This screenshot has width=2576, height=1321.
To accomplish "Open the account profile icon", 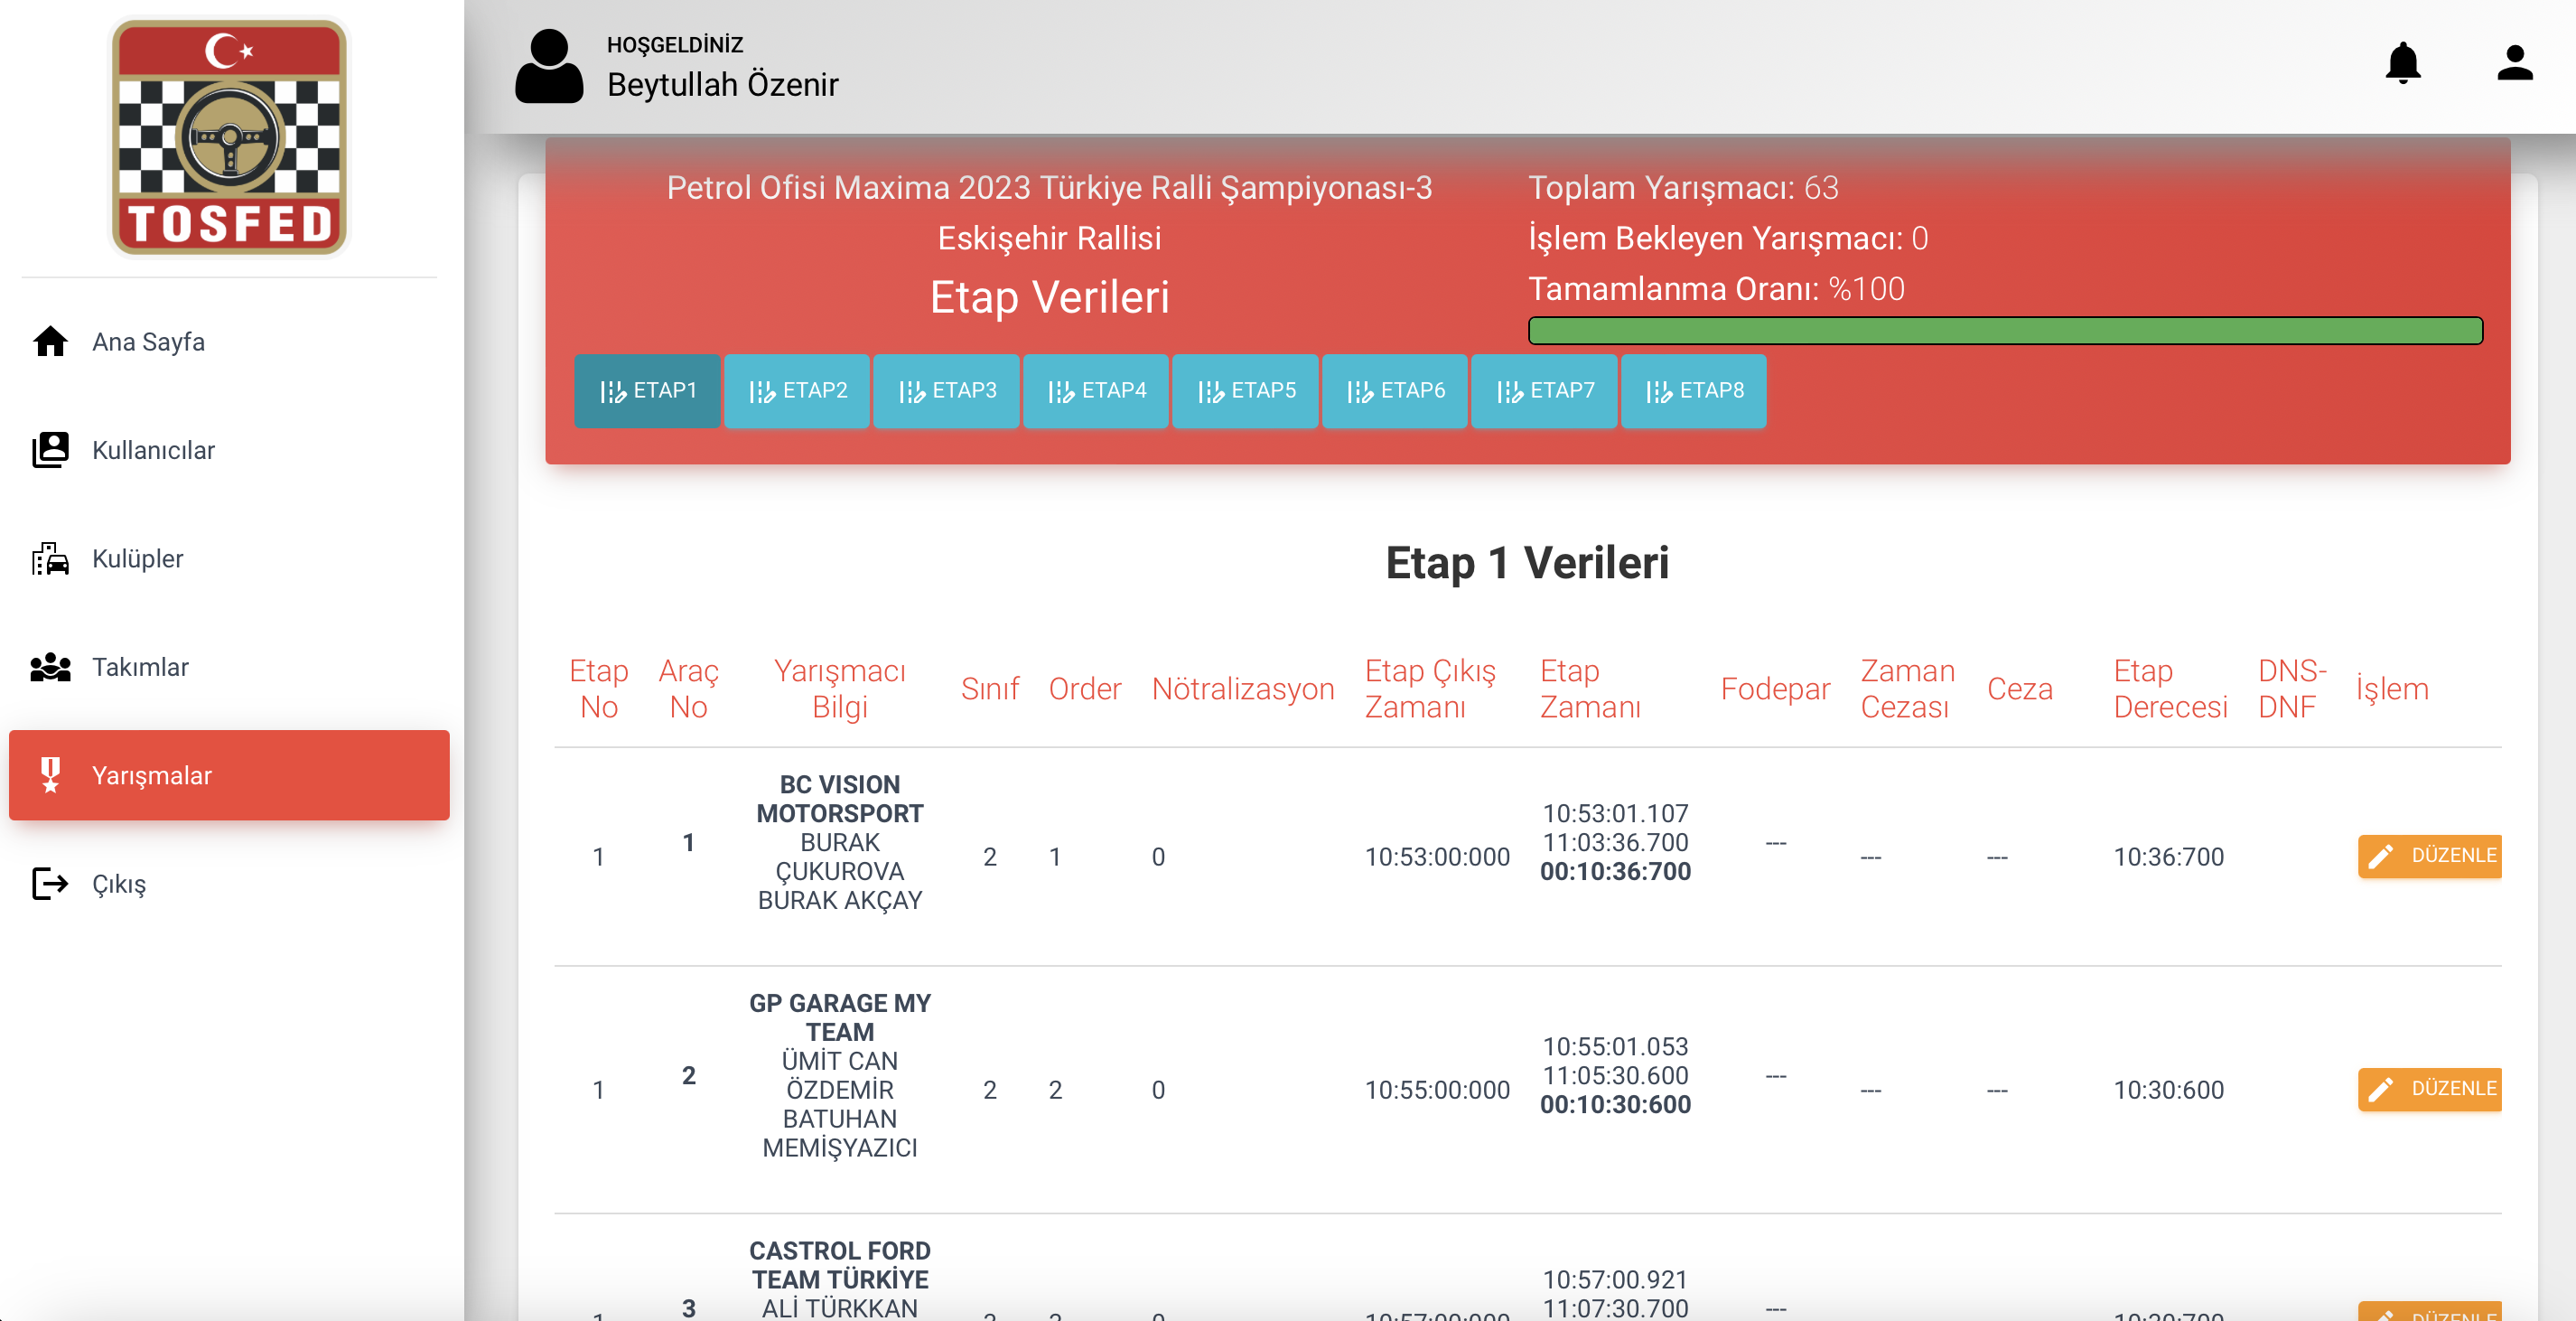I will 2514,64.
